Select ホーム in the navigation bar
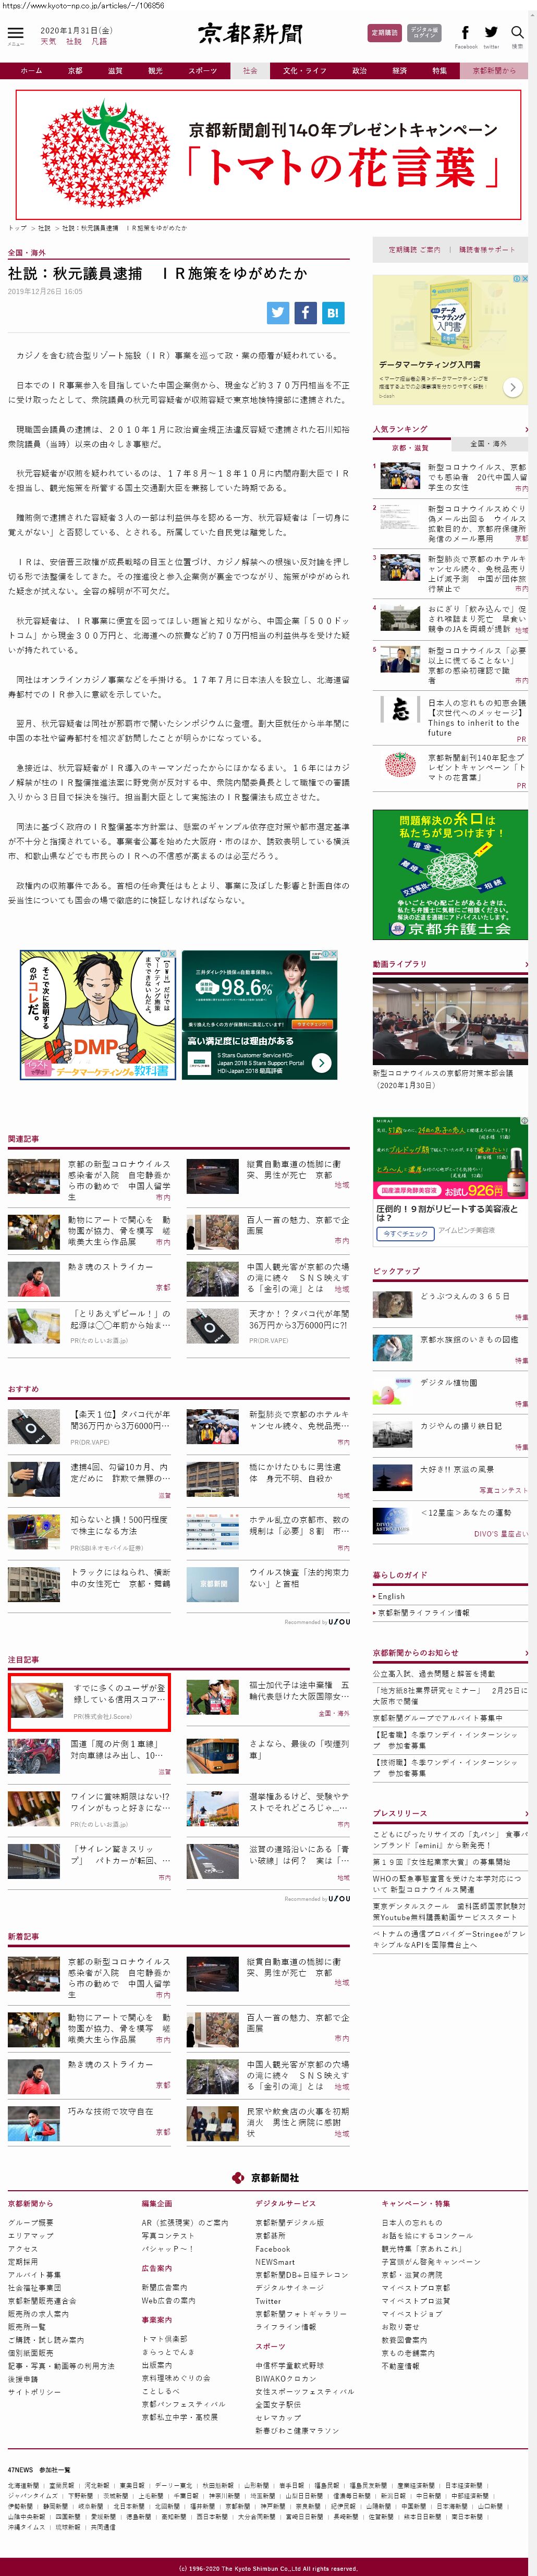Screen dimensions: 537x2576 tap(31, 71)
